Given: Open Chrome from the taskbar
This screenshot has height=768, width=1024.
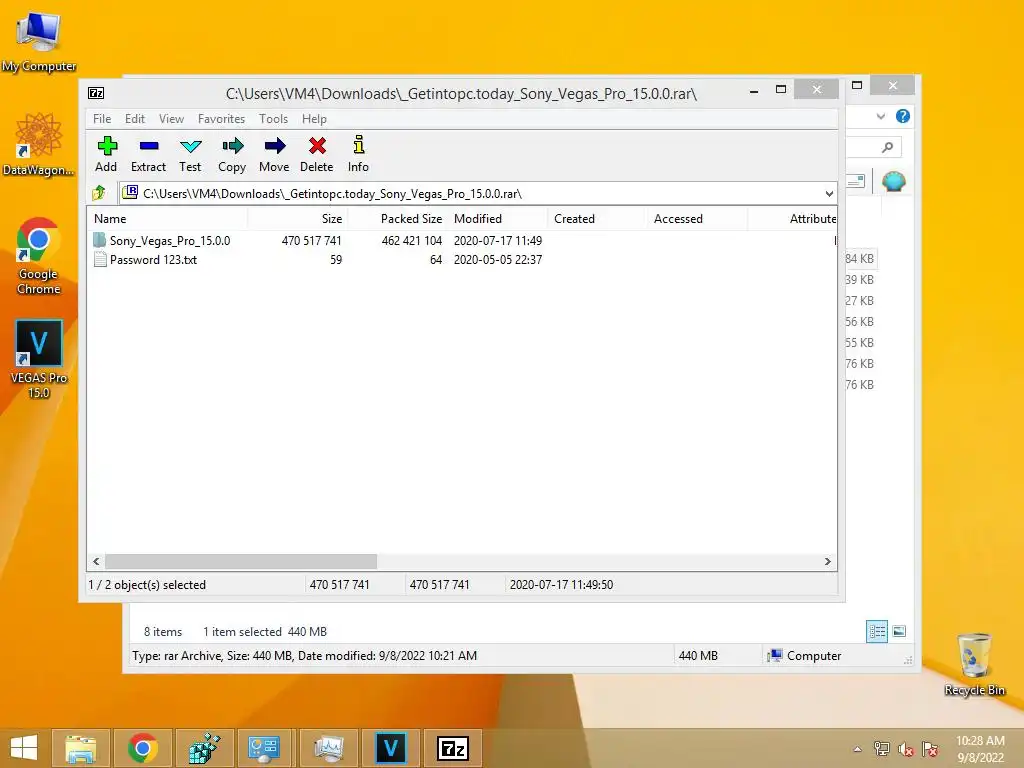Looking at the screenshot, I should pyautogui.click(x=143, y=748).
